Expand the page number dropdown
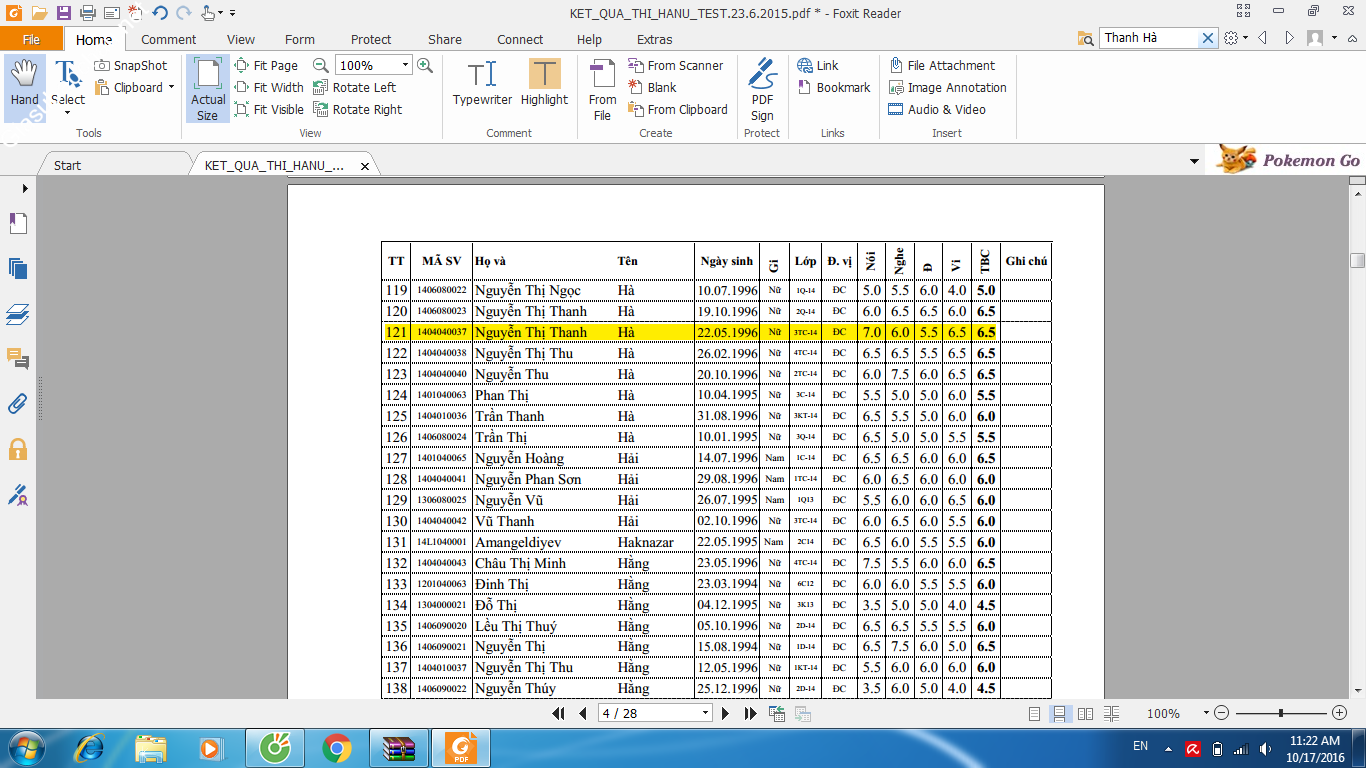This screenshot has width=1366, height=768. (x=706, y=713)
